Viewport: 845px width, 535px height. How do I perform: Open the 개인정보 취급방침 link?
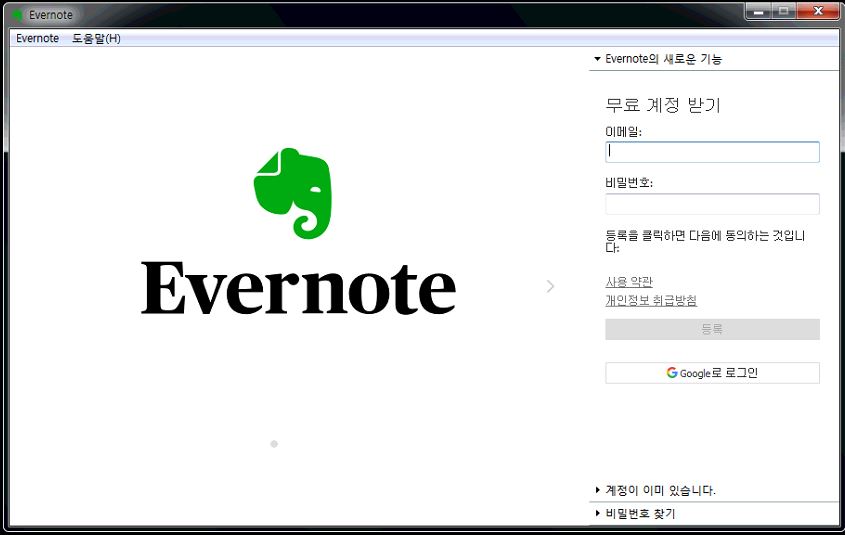tap(651, 300)
